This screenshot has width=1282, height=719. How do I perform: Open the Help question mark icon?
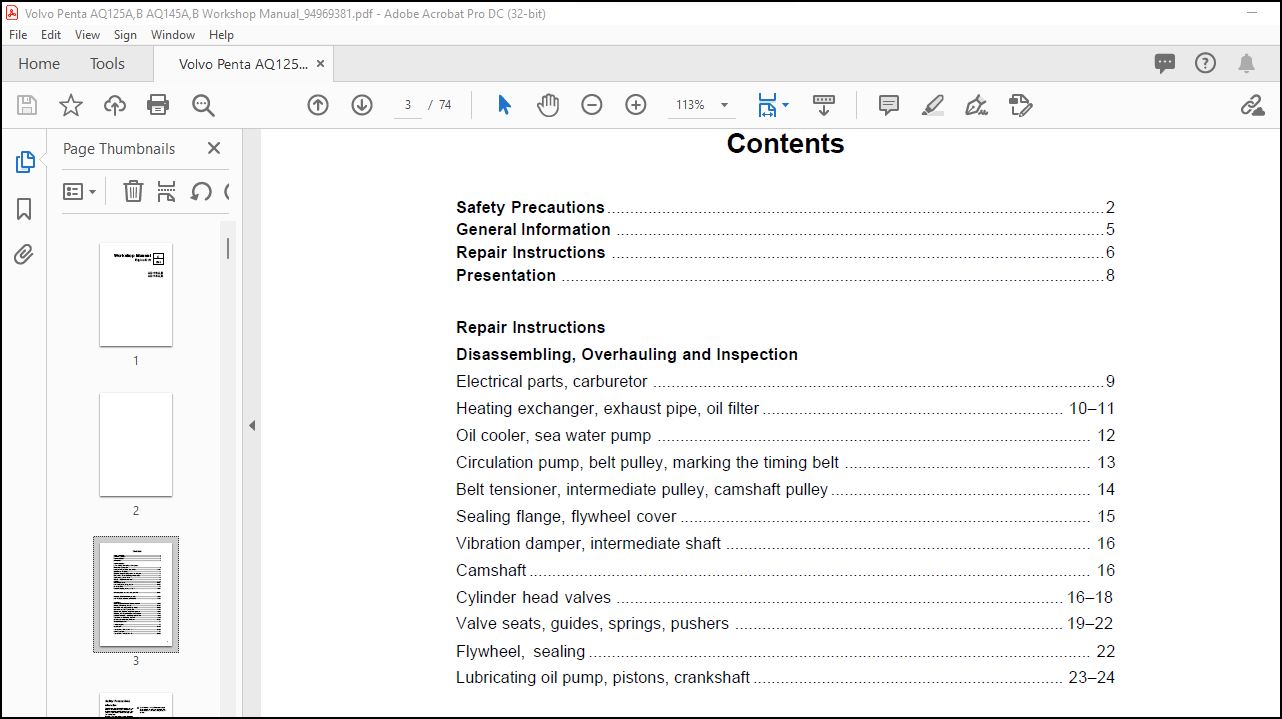(1206, 63)
